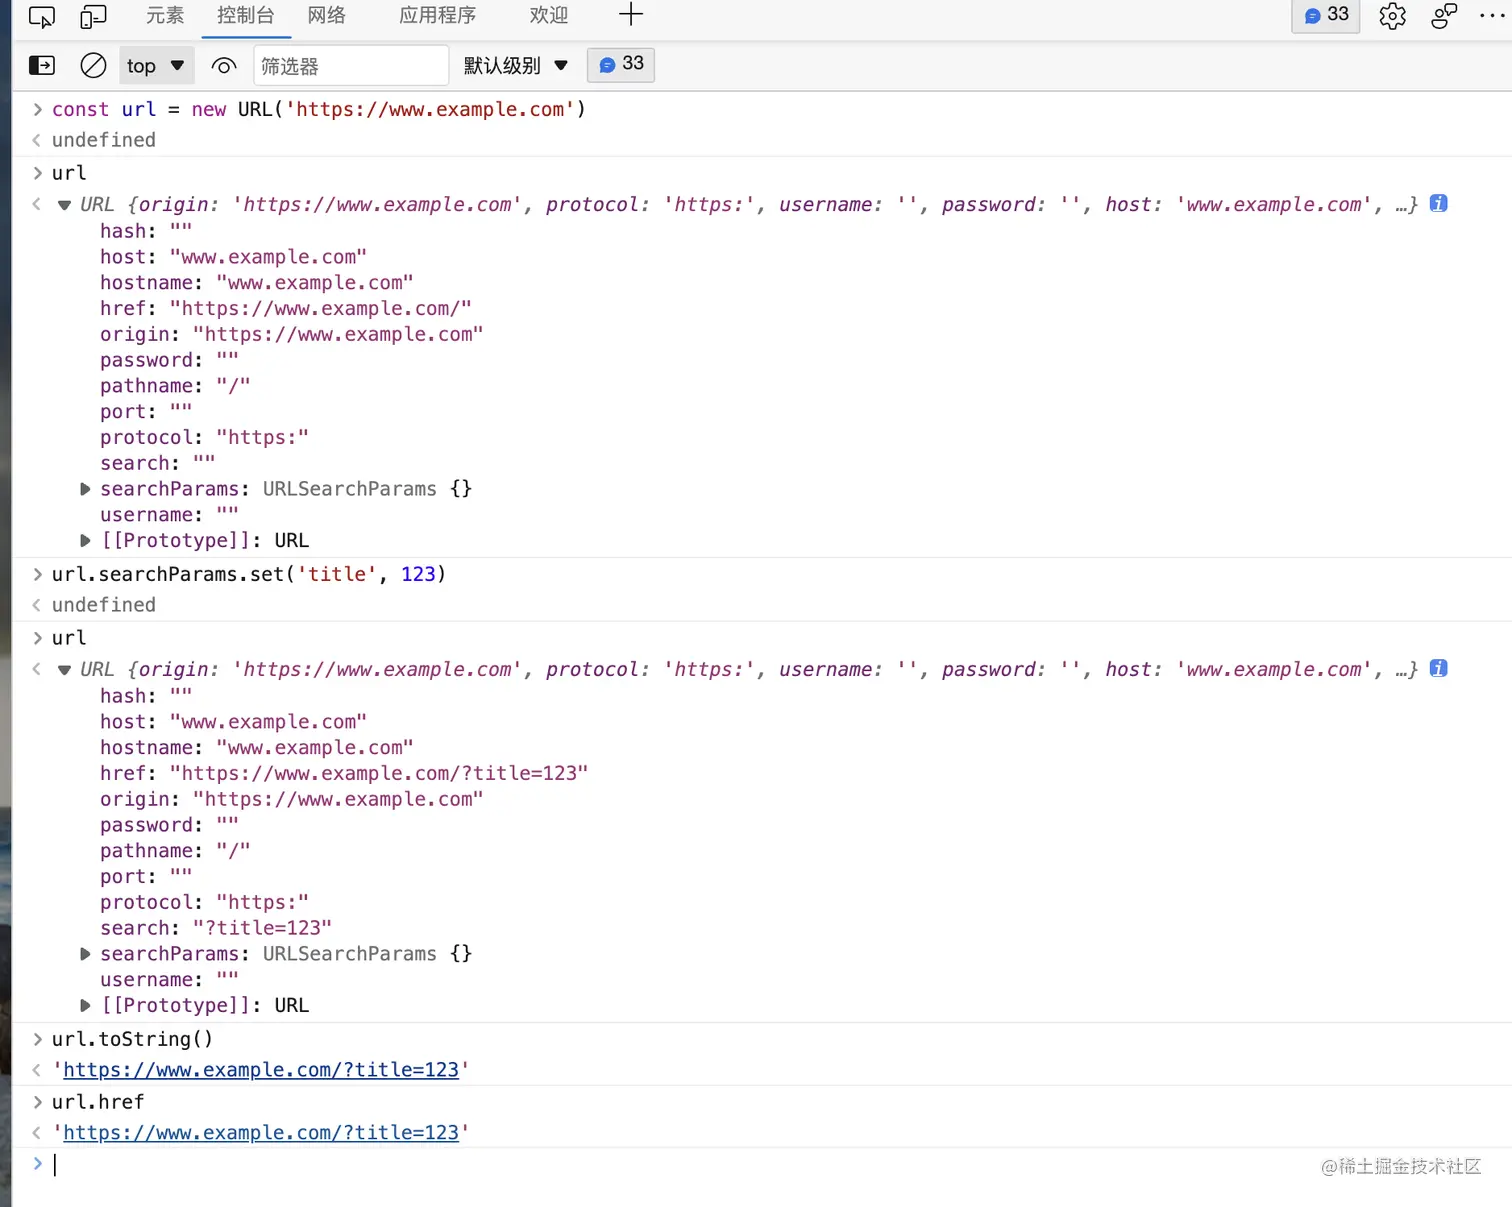Switch to the 应用程序 tab
This screenshot has height=1207, width=1512.
[438, 15]
